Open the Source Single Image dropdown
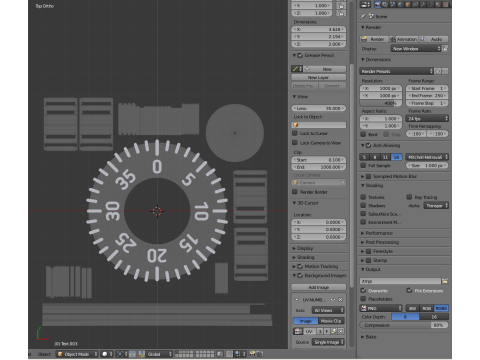This screenshot has width=480, height=360. (328, 342)
